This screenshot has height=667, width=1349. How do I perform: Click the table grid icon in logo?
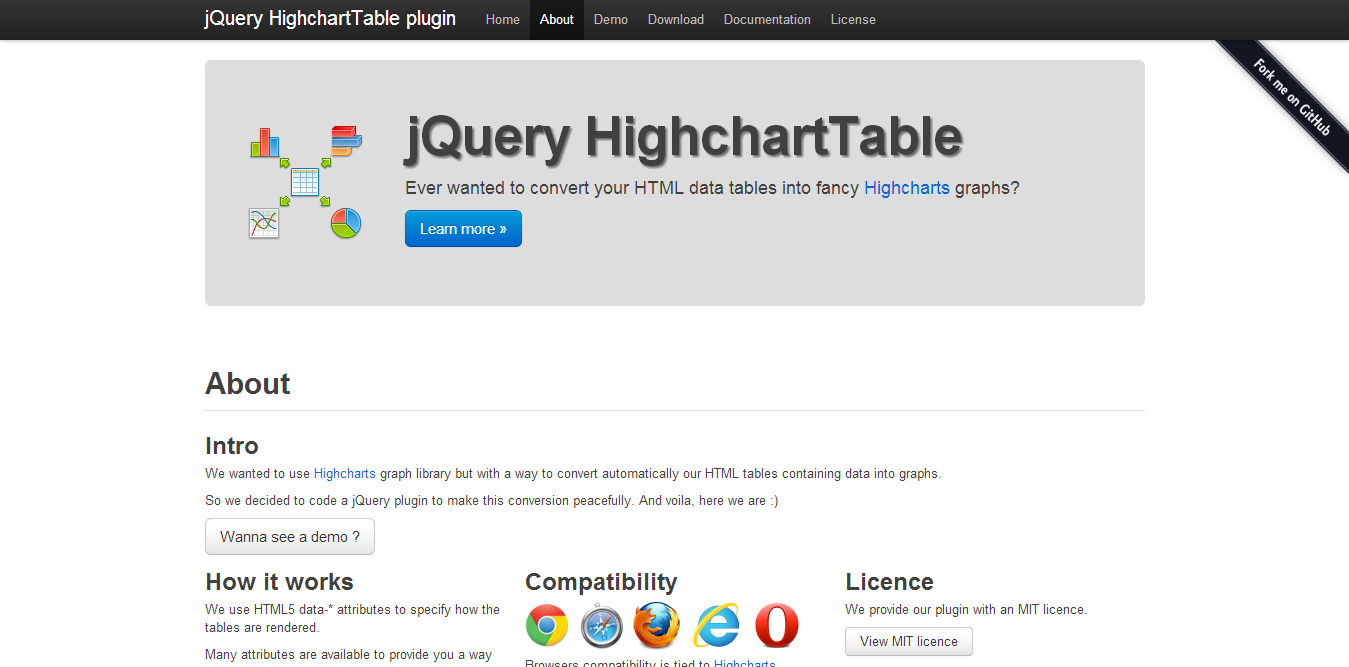point(305,182)
